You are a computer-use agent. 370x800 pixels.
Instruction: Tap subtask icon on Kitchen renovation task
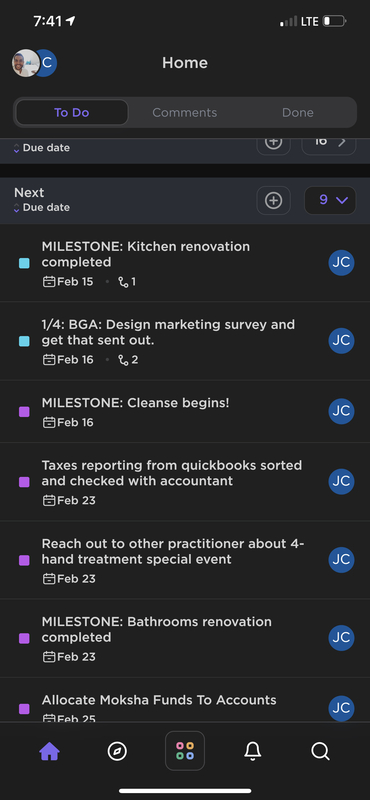point(123,282)
